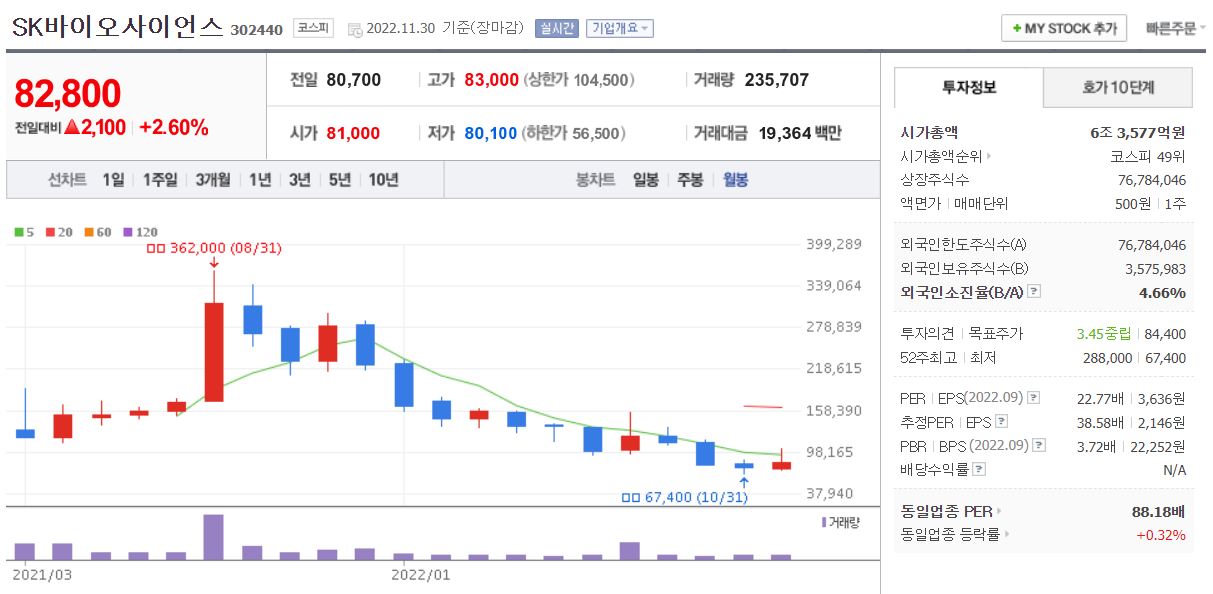Click the +0.32% sector change value
This screenshot has height=594, width=1213.
1161,535
